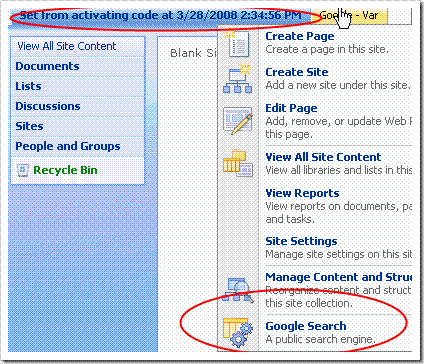This screenshot has height=364, width=424.
Task: Click the 'Blank Si' breadcrumb text
Action: (193, 53)
